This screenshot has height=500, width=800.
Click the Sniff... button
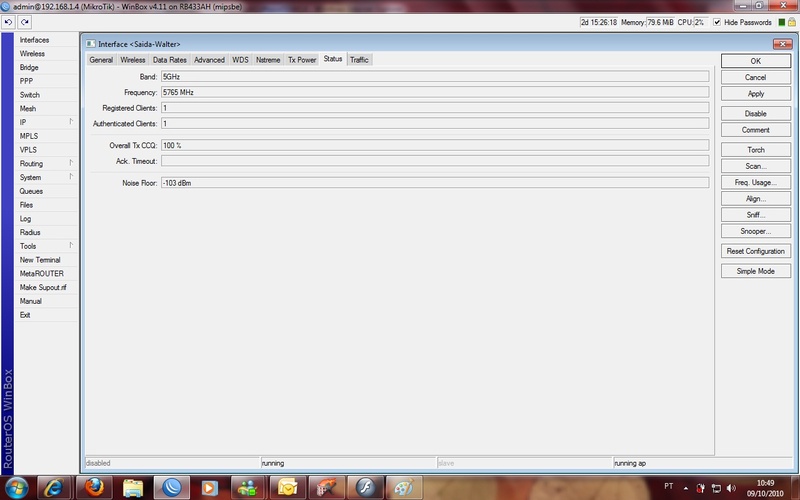(x=756, y=215)
